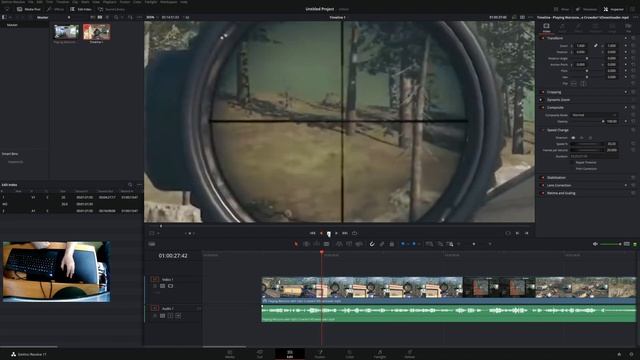Toggle Linked Selection chain icon
The image size is (640, 360).
[x=382, y=244]
